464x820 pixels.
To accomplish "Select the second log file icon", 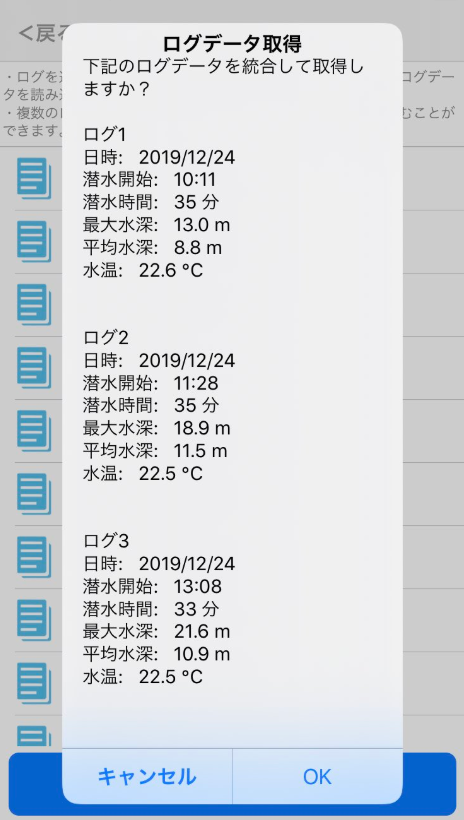I will coord(34,241).
